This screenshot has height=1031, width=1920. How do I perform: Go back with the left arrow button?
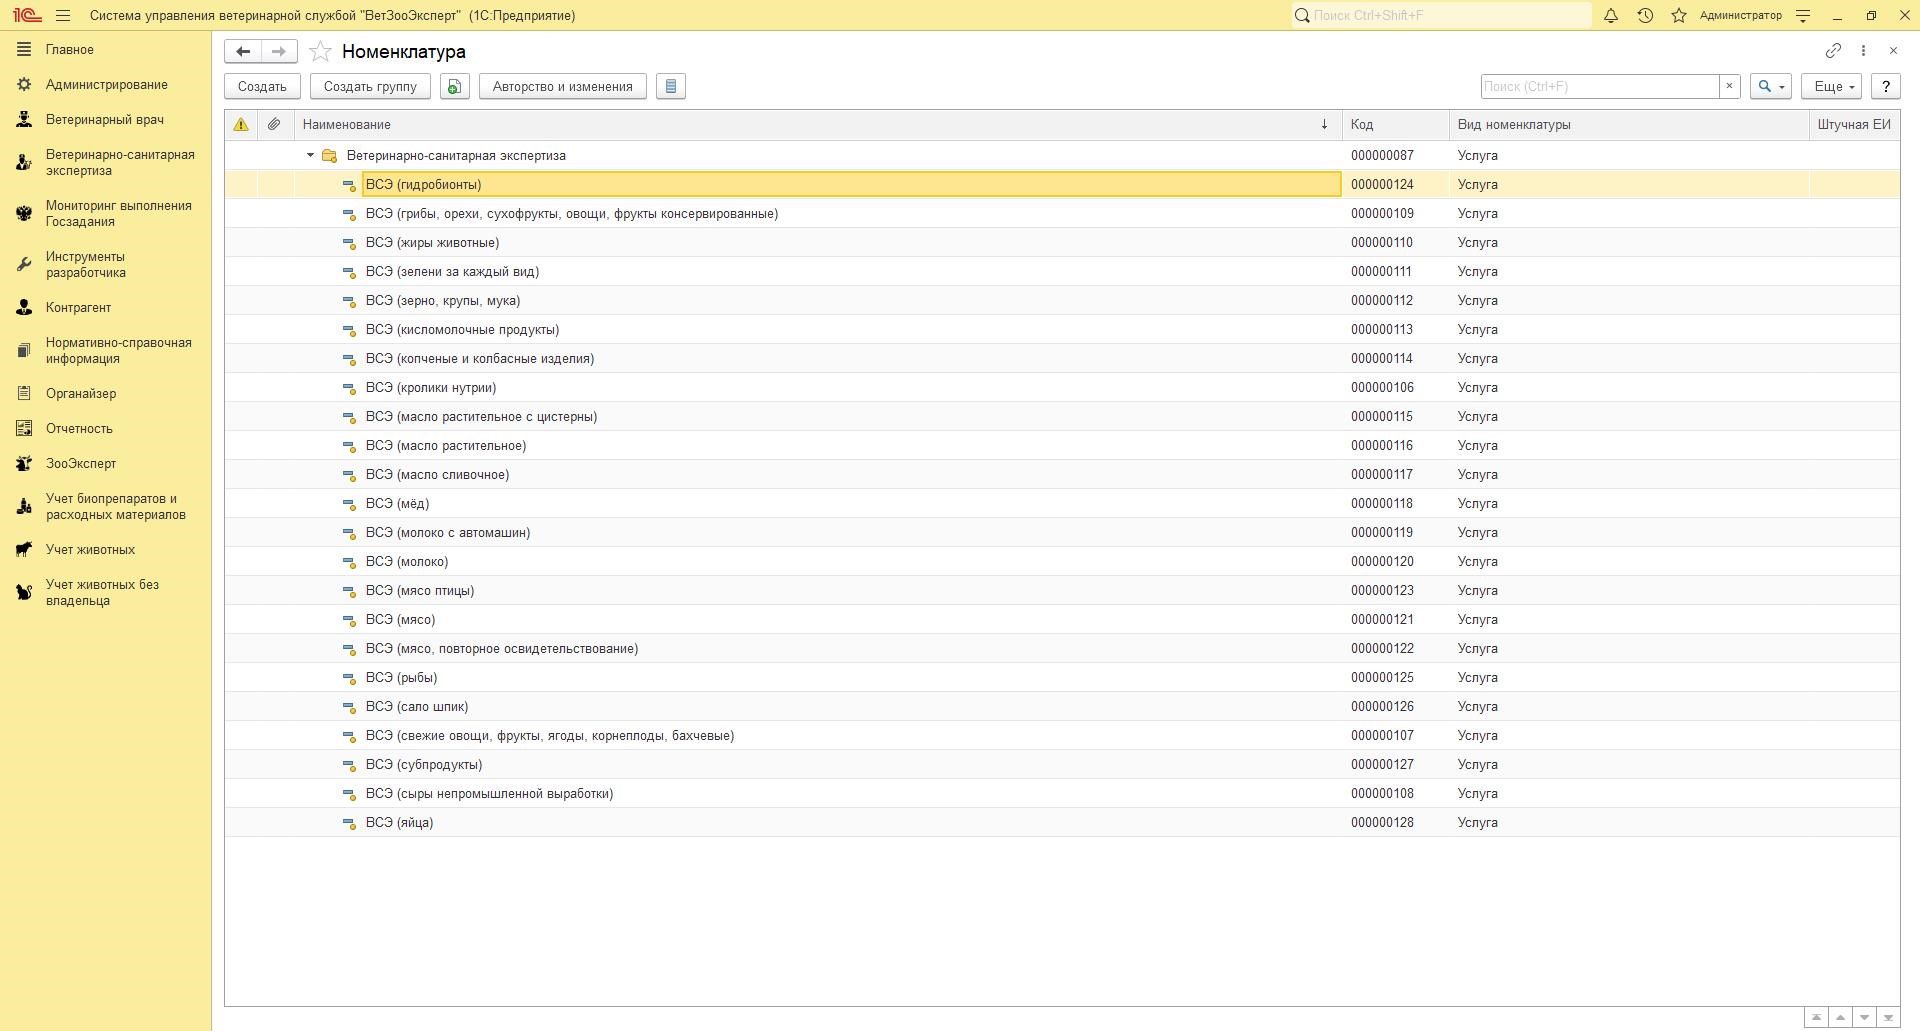(243, 51)
